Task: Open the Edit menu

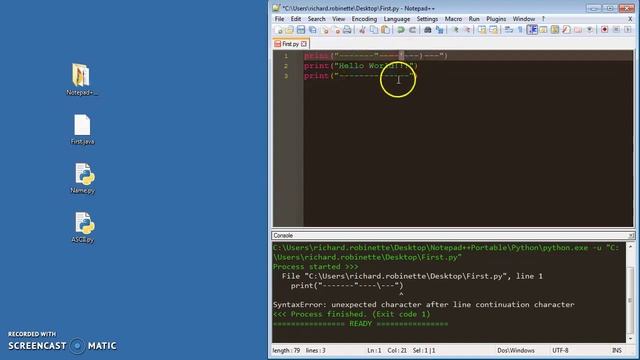Action: (296, 19)
